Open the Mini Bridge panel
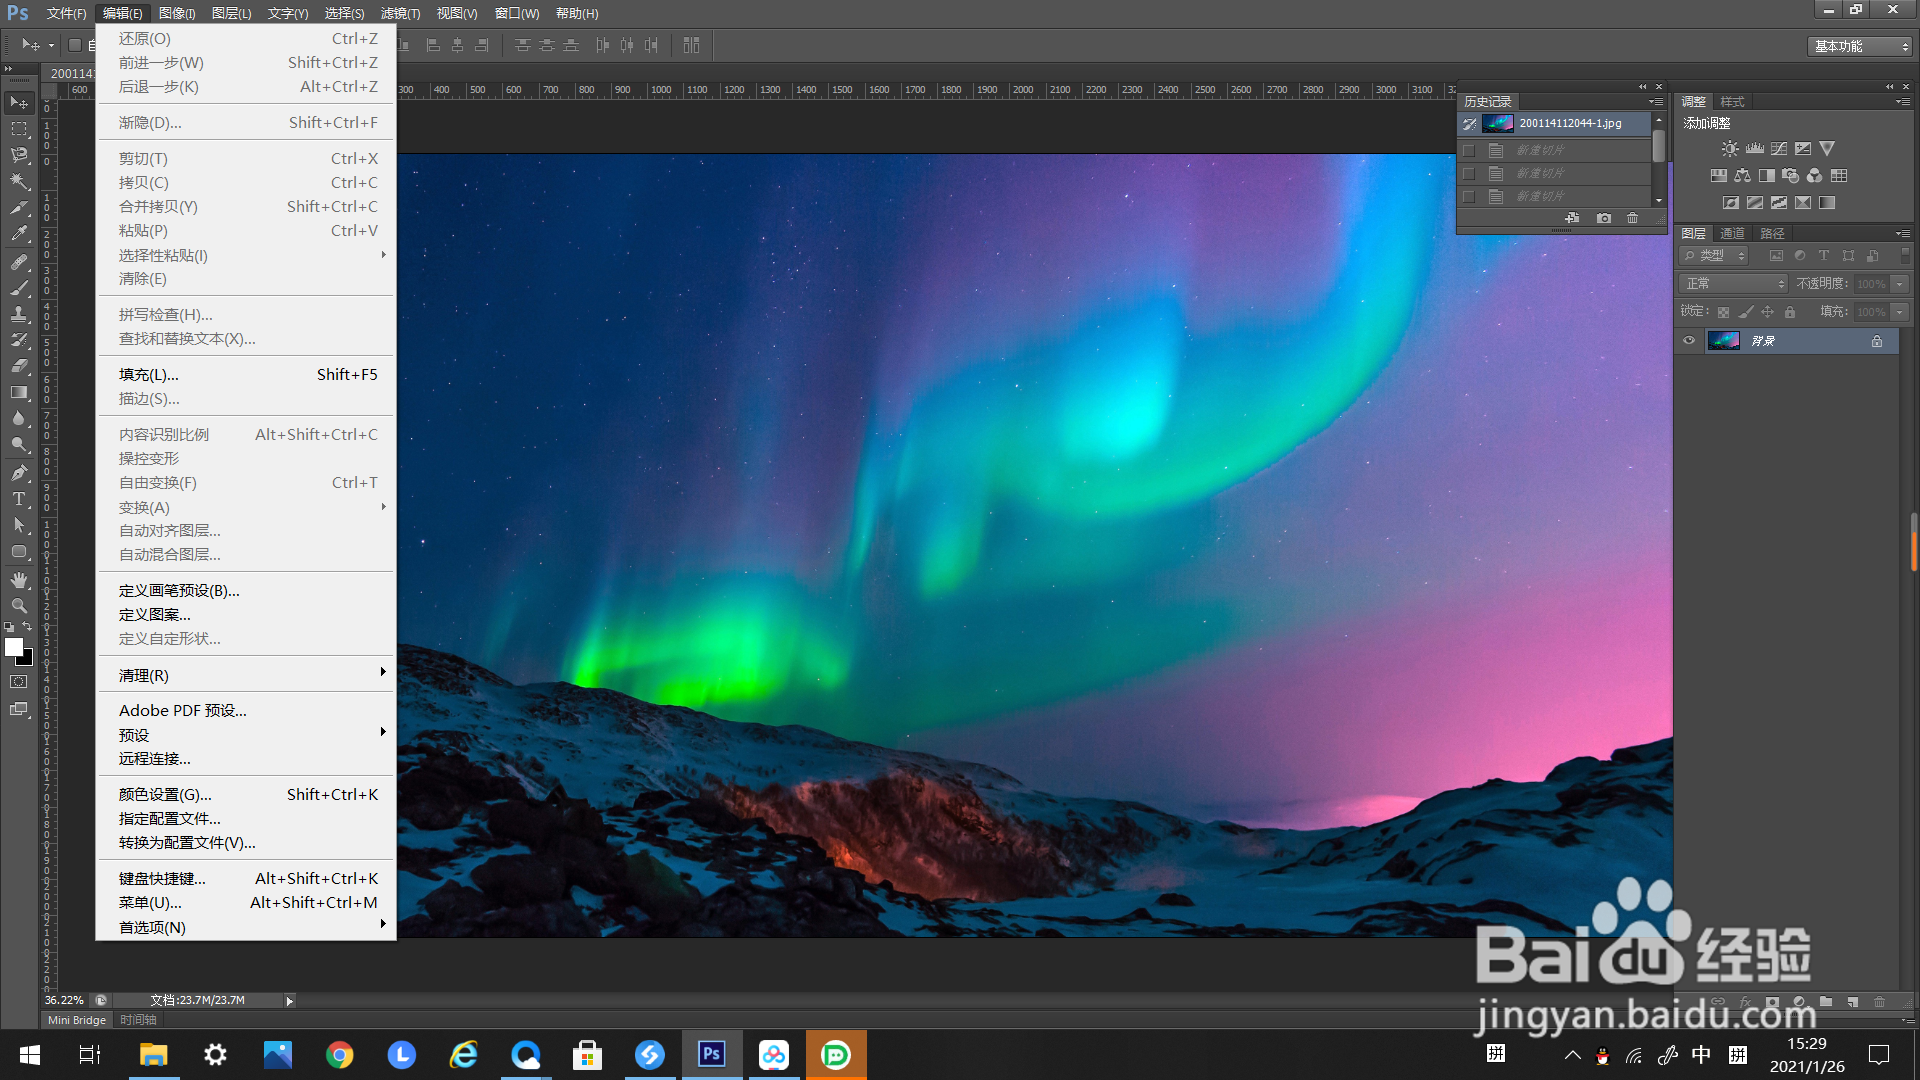Viewport: 1920px width, 1080px height. point(77,1020)
